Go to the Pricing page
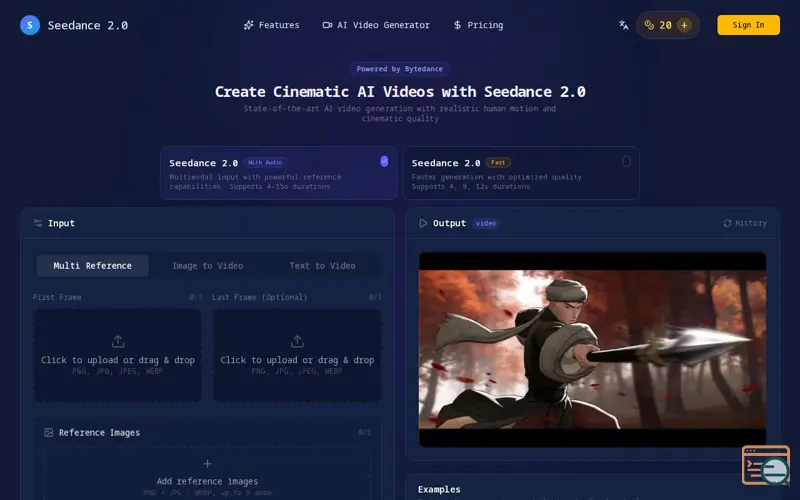Image resolution: width=800 pixels, height=500 pixels. pyautogui.click(x=478, y=25)
